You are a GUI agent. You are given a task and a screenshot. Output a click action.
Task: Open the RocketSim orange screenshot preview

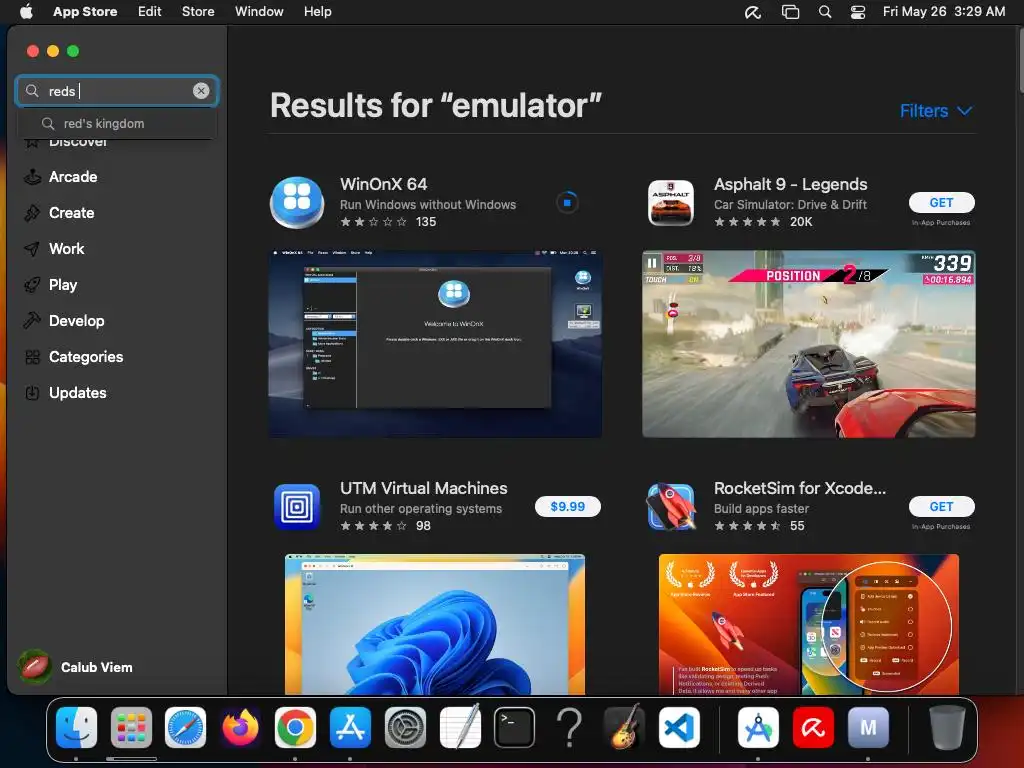tap(808, 624)
